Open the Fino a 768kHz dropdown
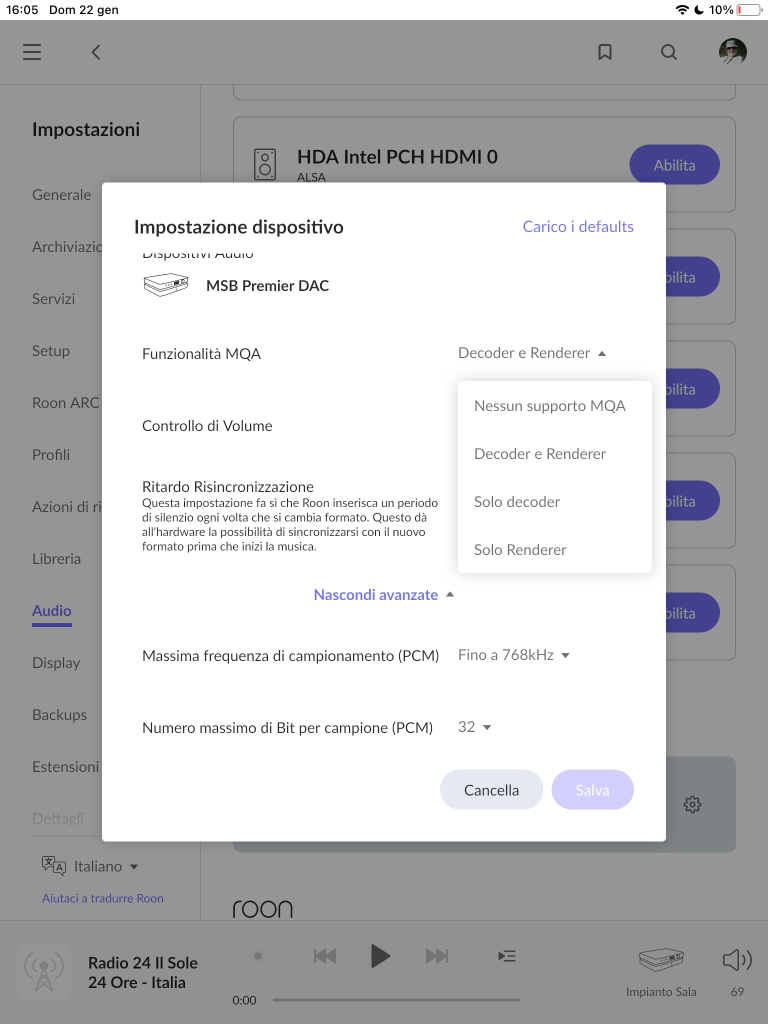This screenshot has height=1024, width=768. click(514, 655)
